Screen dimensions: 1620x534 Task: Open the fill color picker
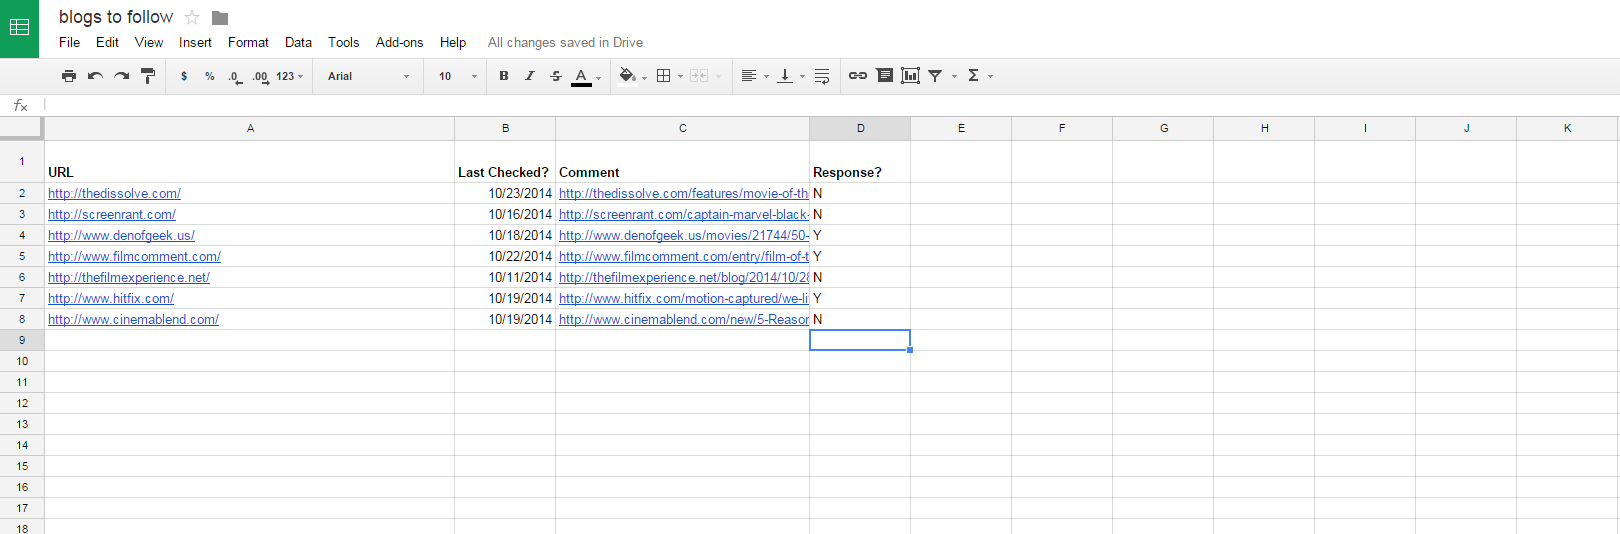(x=632, y=76)
